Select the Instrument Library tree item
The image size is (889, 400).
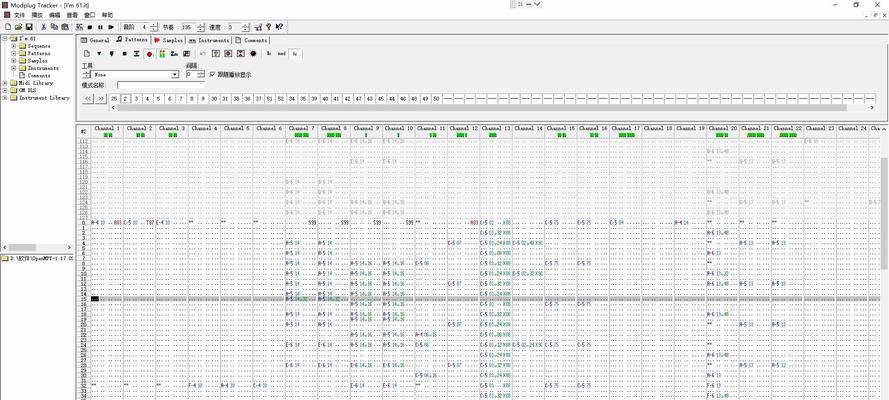pyautogui.click(x=44, y=97)
